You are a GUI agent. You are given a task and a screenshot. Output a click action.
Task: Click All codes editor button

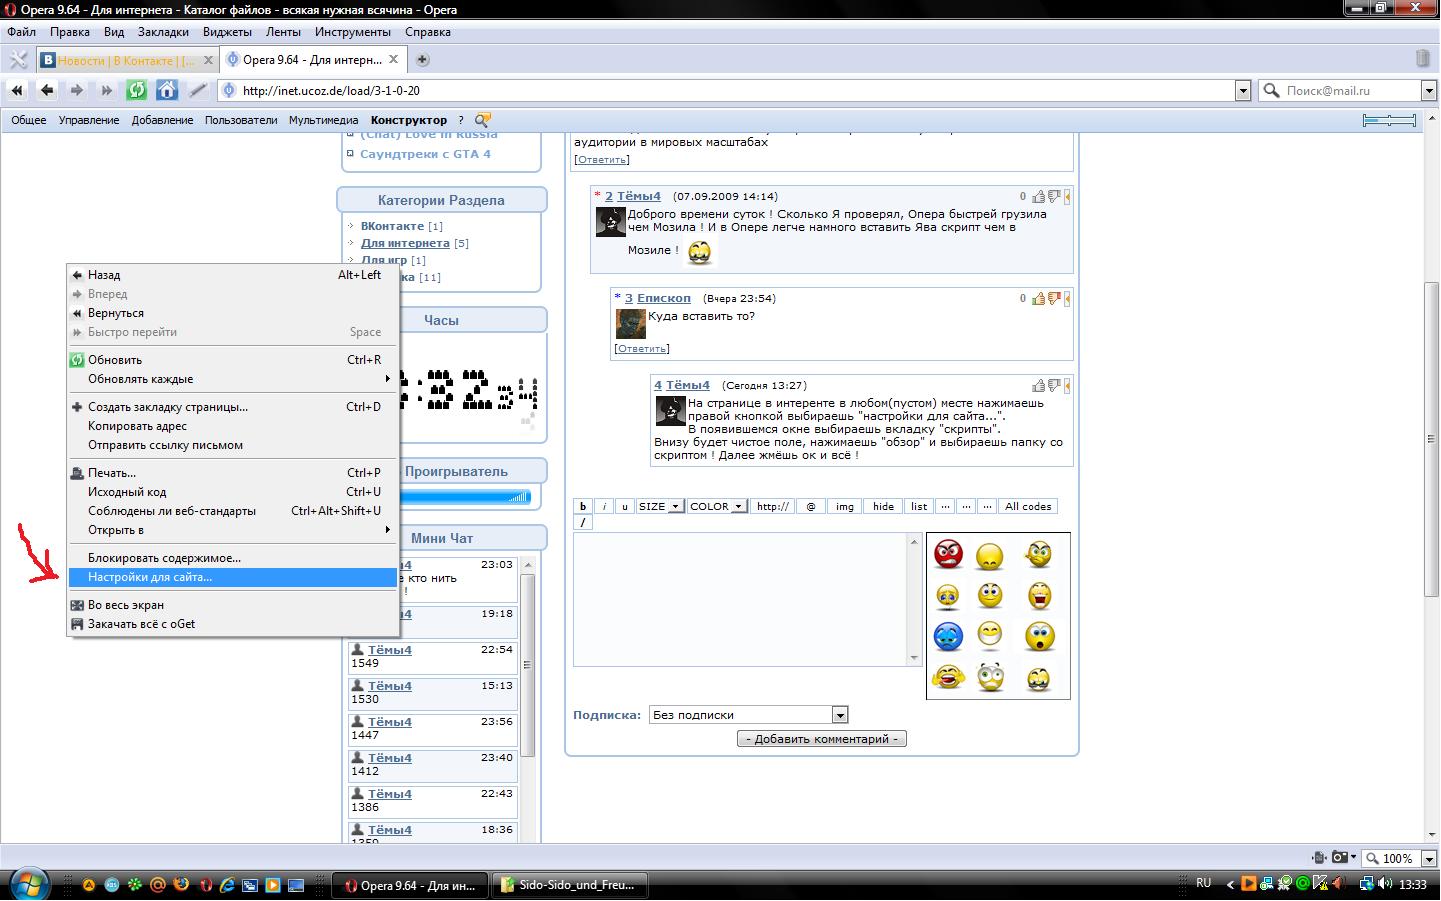1028,506
